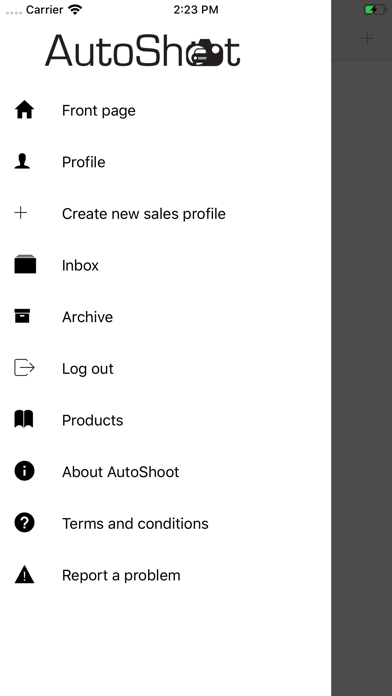Viewport: 392px width, 696px height.
Task: Tap the home icon for Front page
Action: click(x=24, y=110)
